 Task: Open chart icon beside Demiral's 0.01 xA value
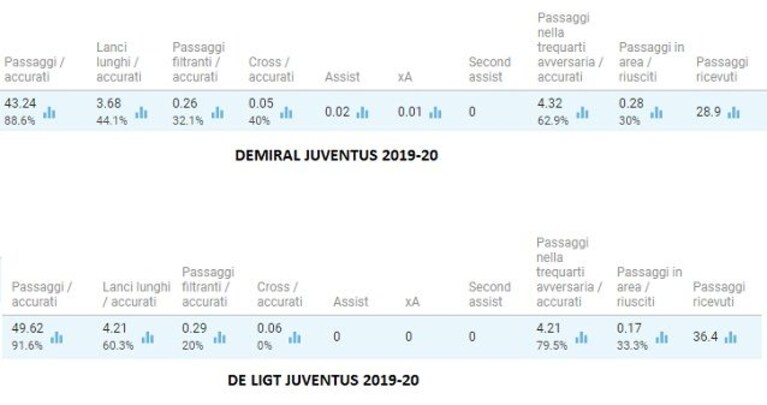(x=435, y=113)
